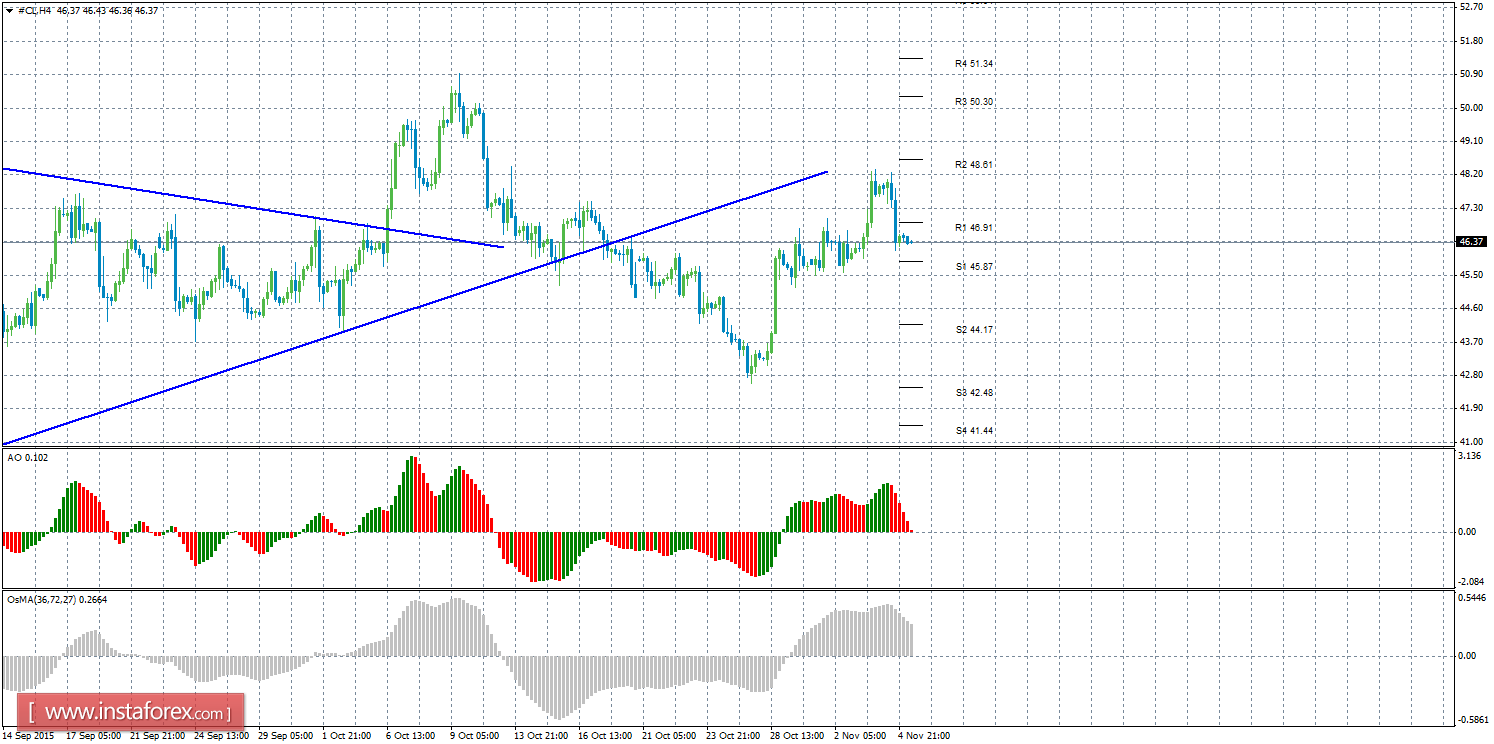Click the 1 Oct 21:00 date label

[347, 736]
